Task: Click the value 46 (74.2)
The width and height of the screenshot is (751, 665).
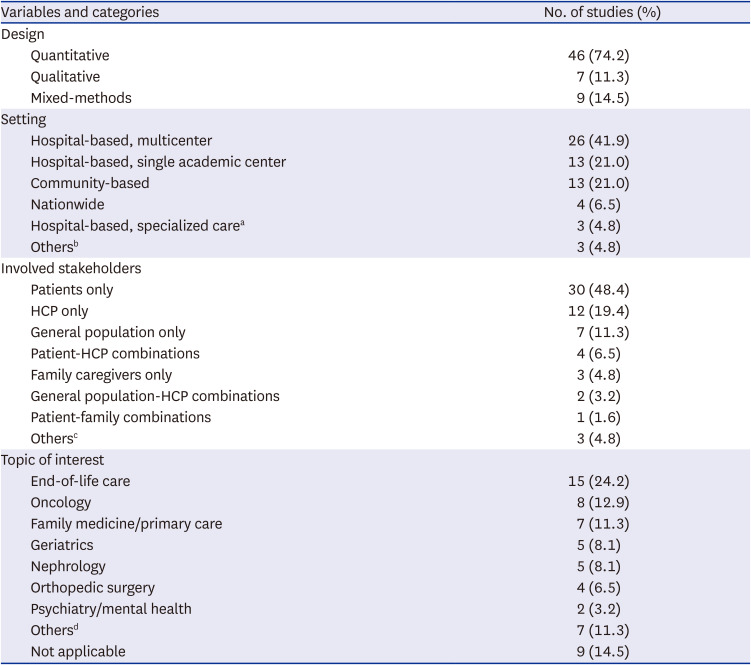Action: [597, 55]
